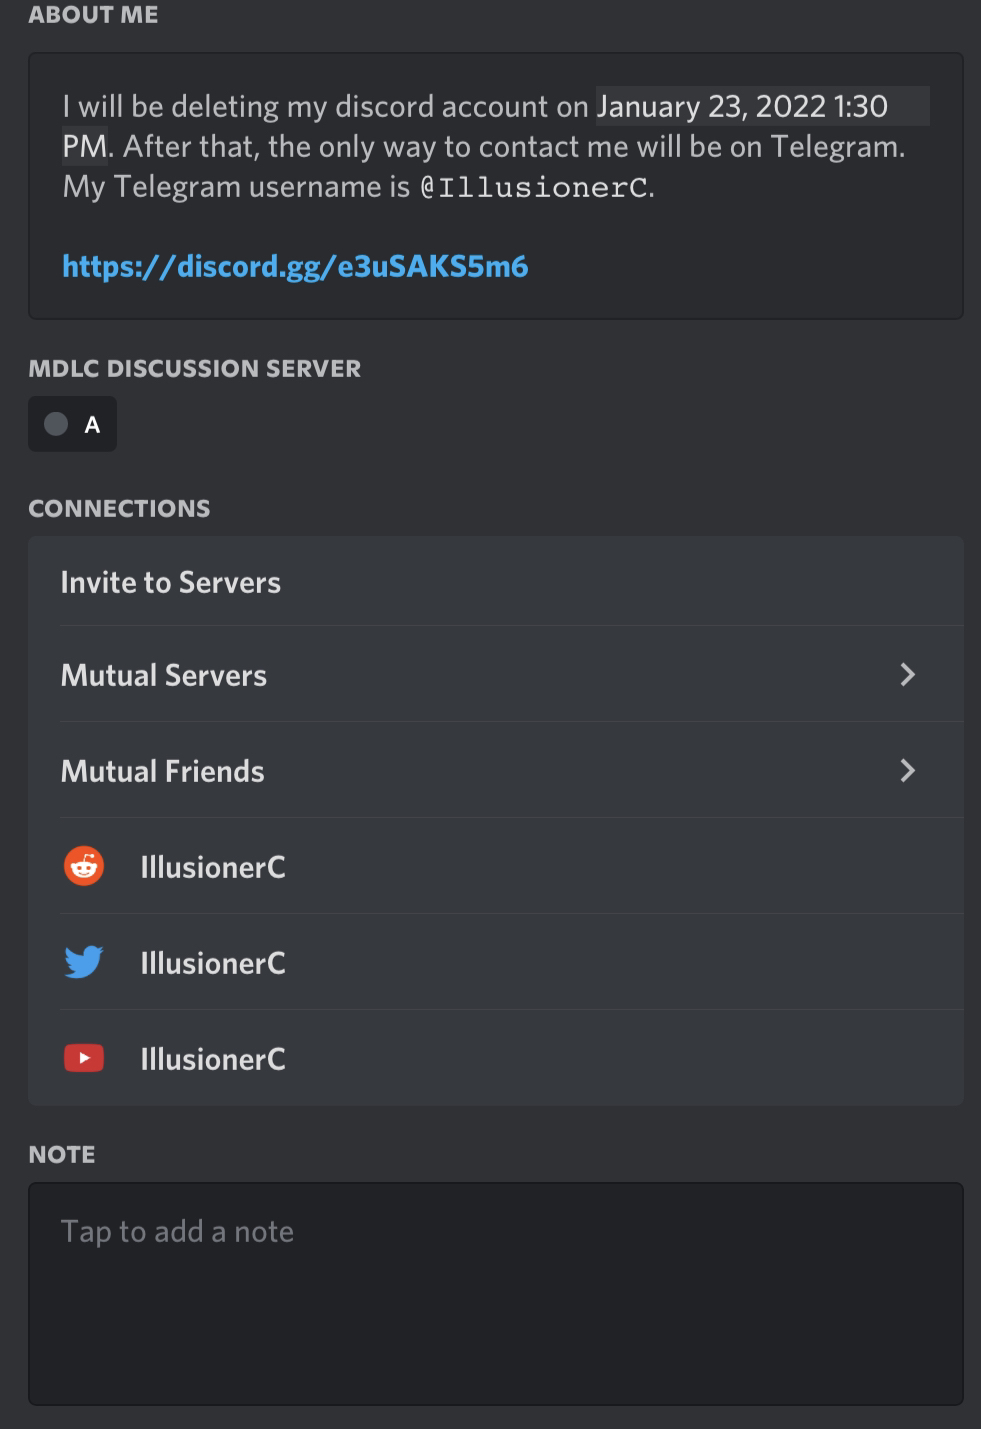Tap Invite to Servers

[x=171, y=582]
